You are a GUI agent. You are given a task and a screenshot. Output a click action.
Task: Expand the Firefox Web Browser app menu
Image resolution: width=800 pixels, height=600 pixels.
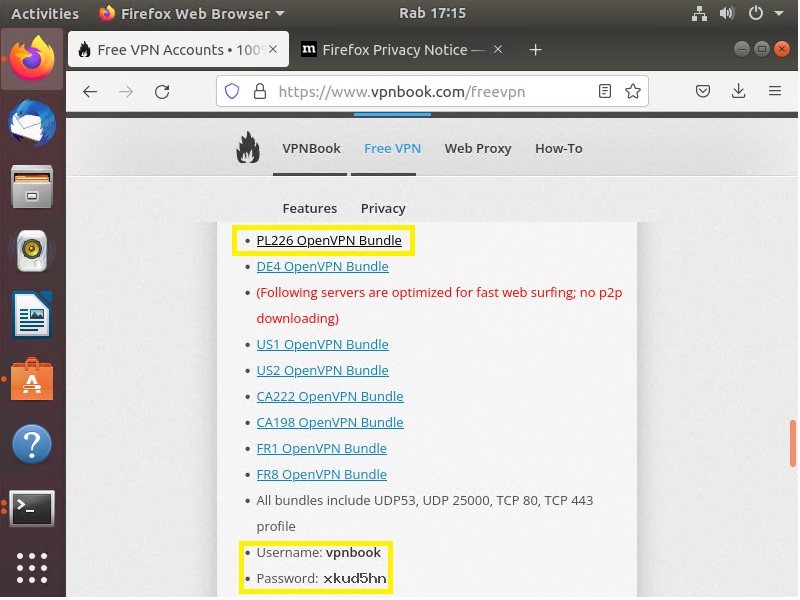tap(192, 14)
